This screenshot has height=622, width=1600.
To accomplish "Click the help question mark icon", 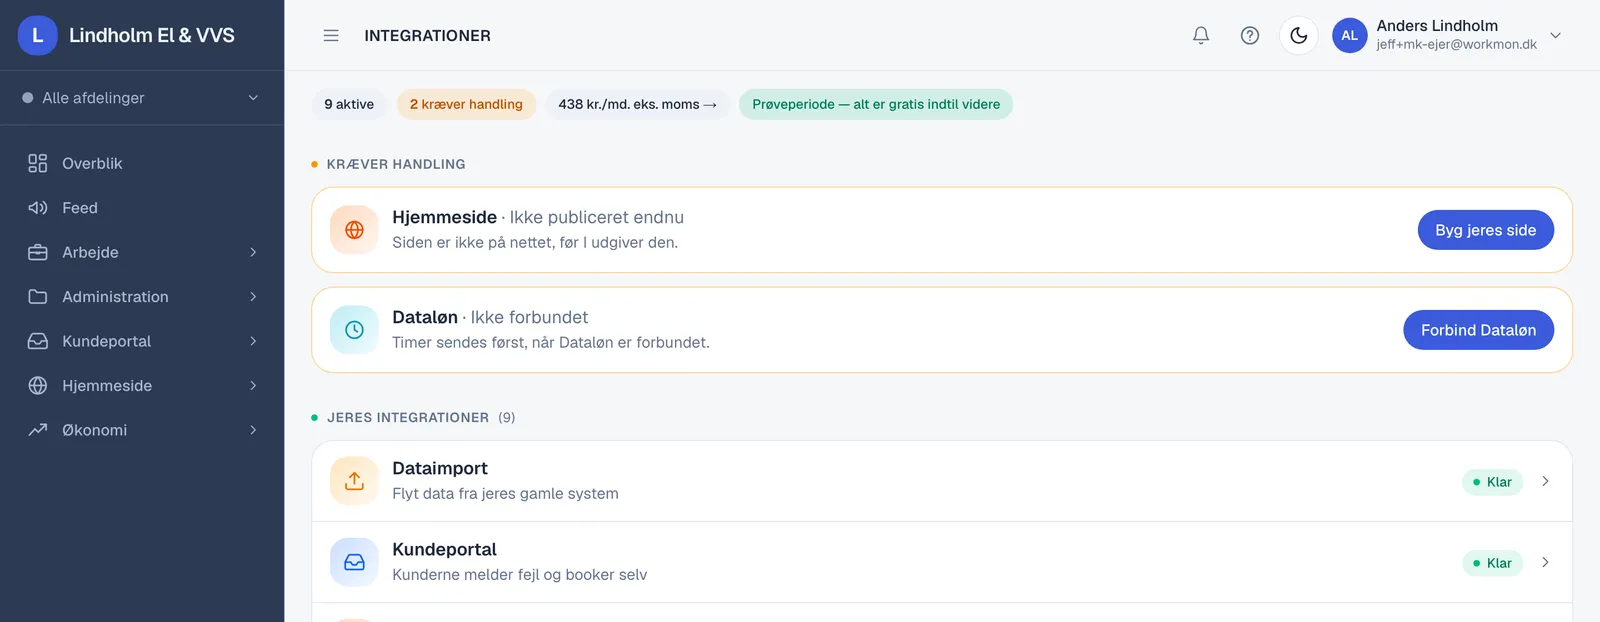I will 1250,35.
